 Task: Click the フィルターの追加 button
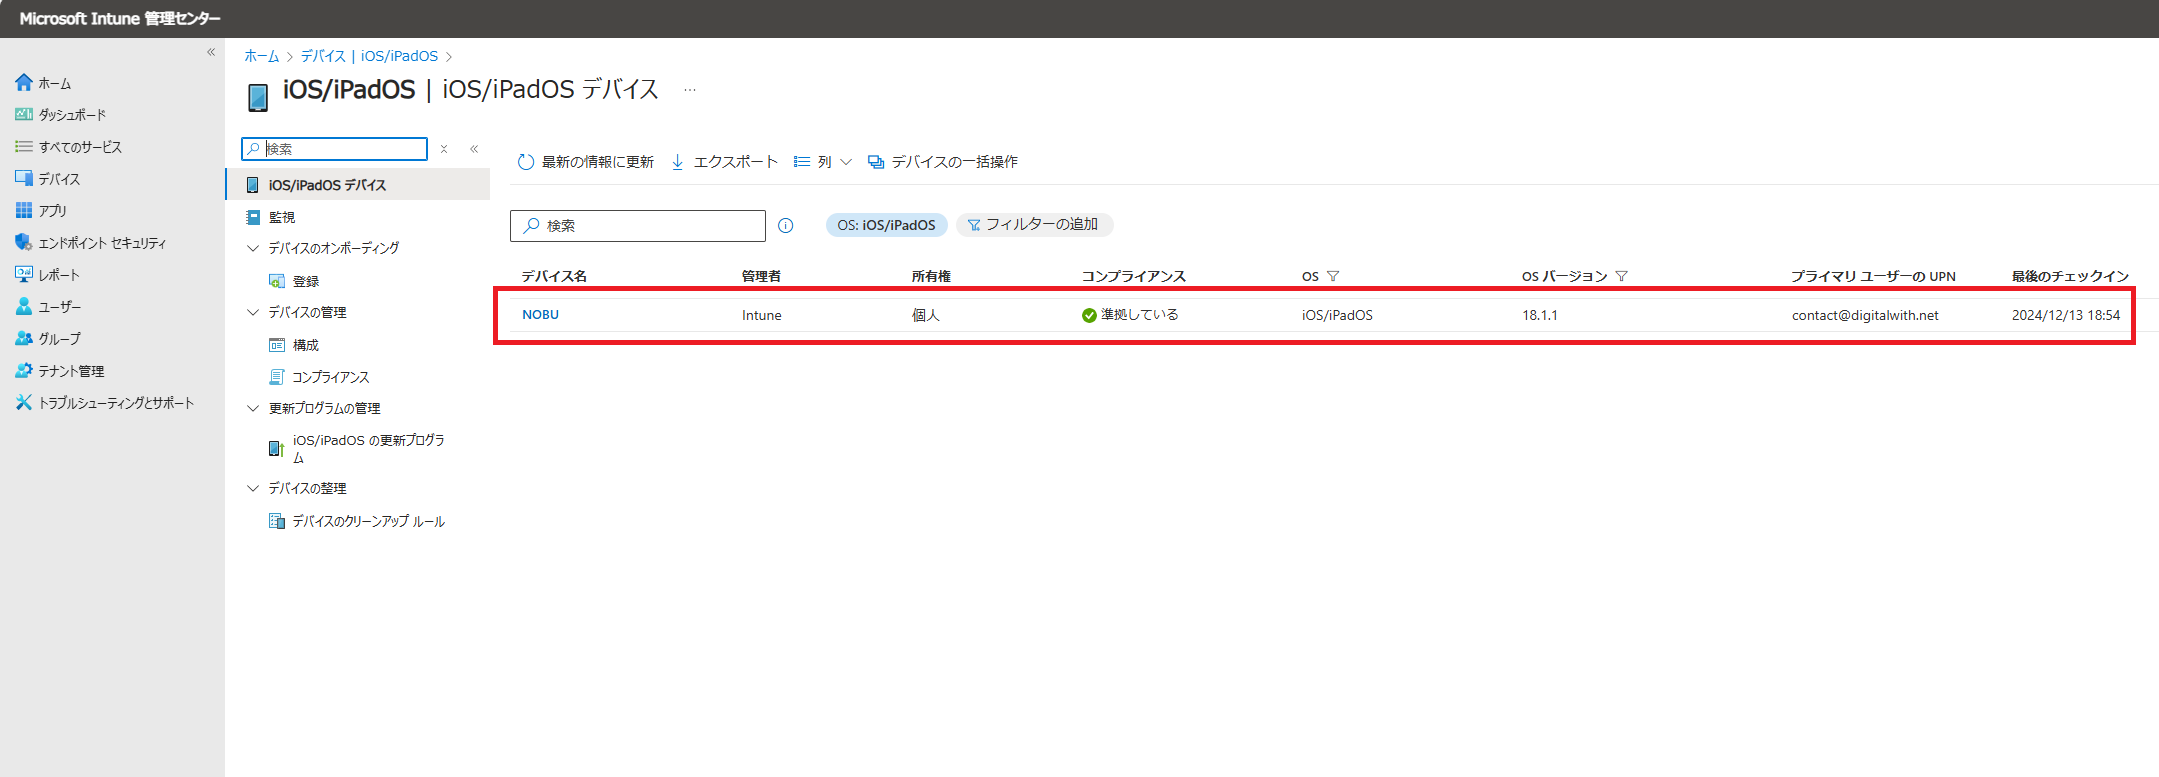click(x=1034, y=225)
